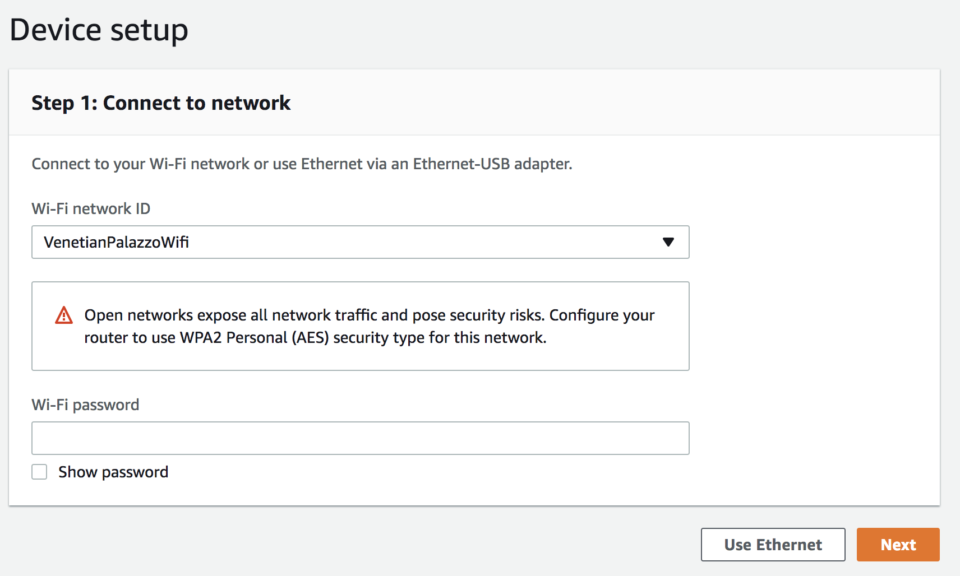Click the Show password label
The image size is (960, 576).
click(x=113, y=472)
